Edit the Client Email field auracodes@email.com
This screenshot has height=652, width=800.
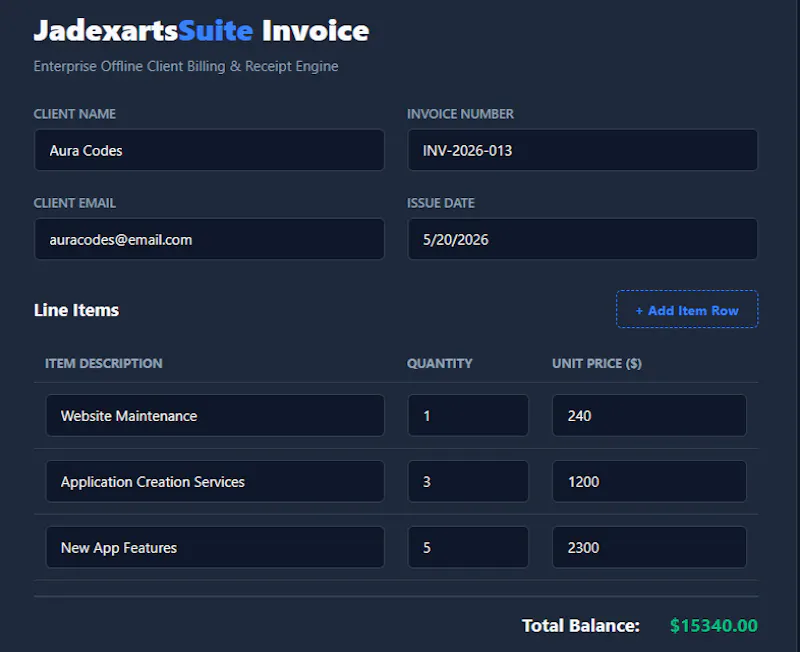pos(209,239)
